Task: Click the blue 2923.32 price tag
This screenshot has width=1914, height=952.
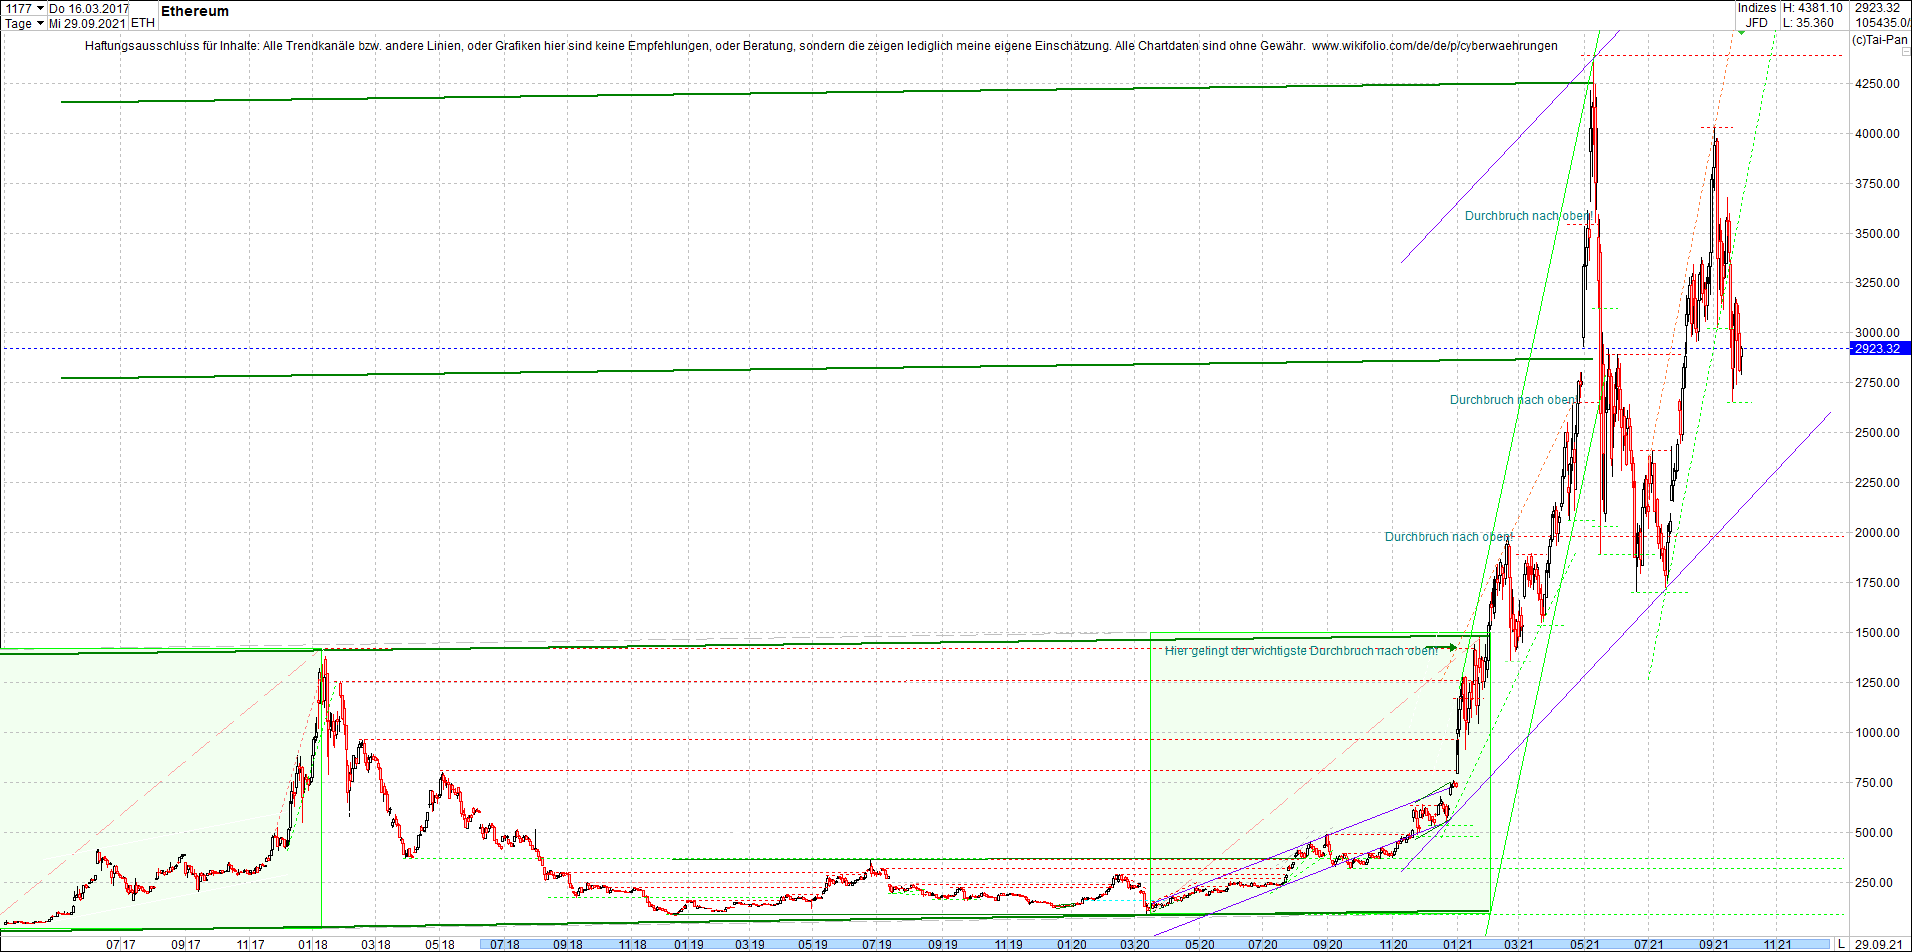Action: [x=1879, y=349]
